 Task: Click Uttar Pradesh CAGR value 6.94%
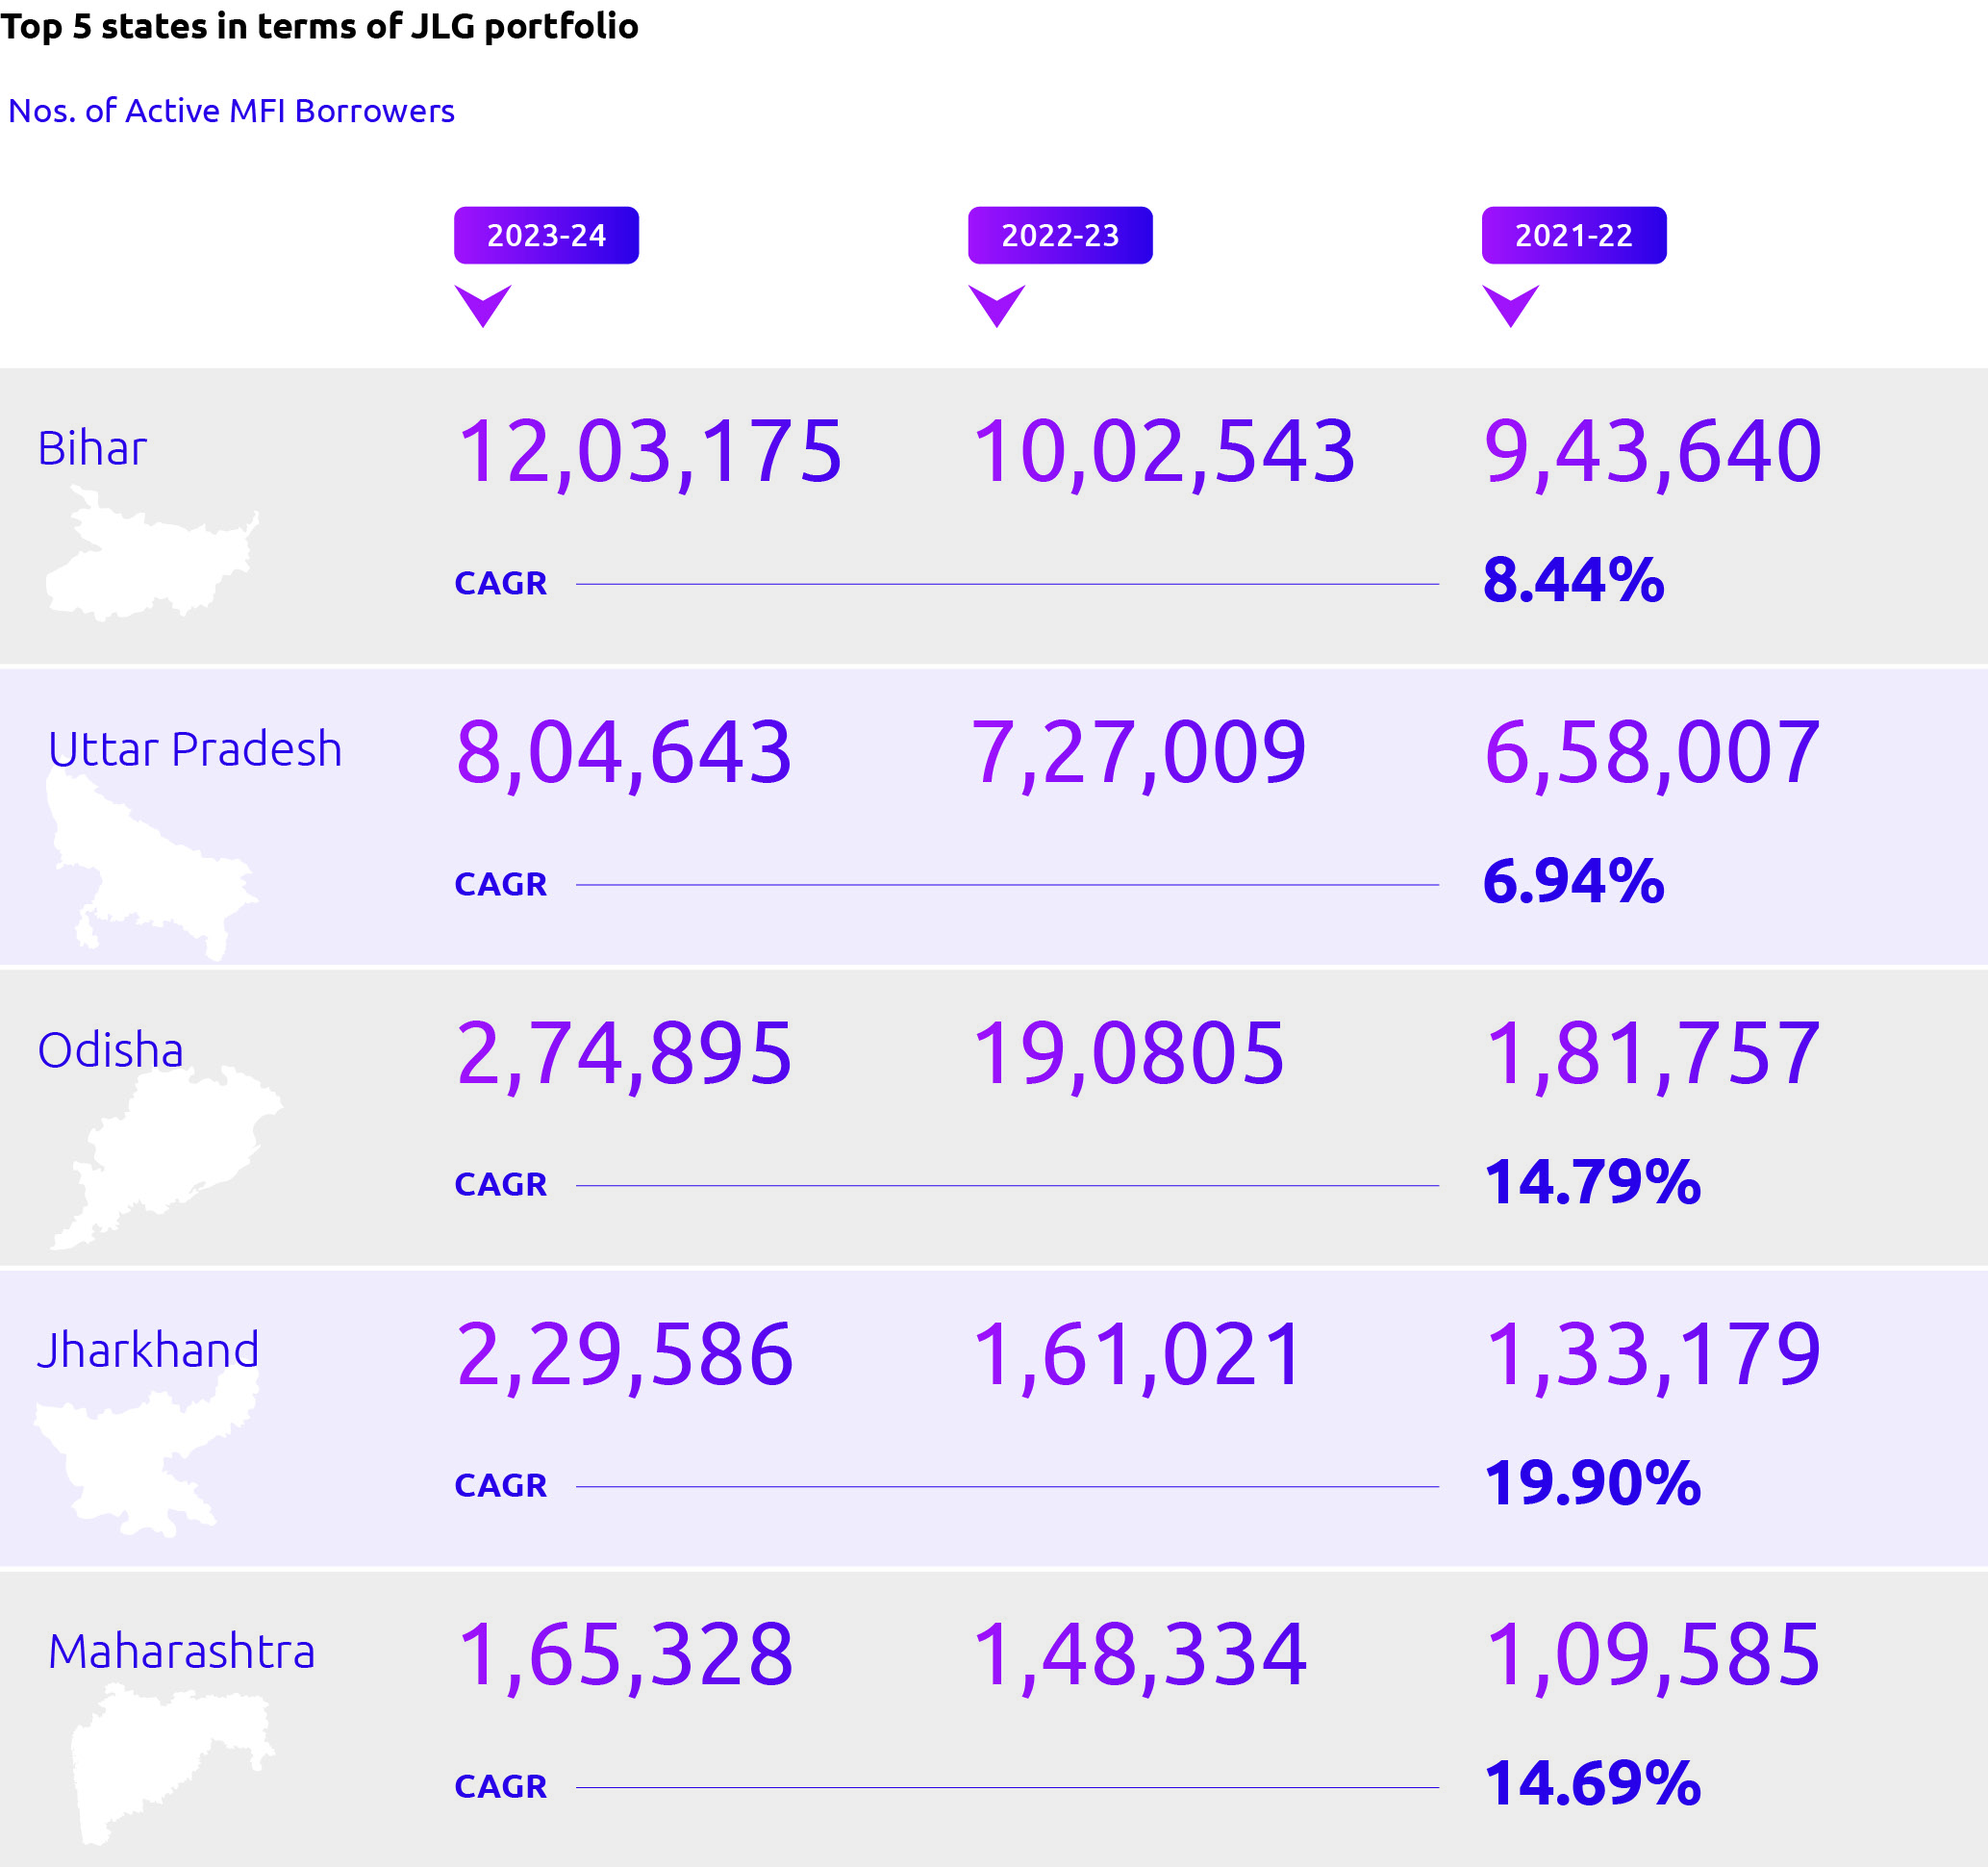1573,881
